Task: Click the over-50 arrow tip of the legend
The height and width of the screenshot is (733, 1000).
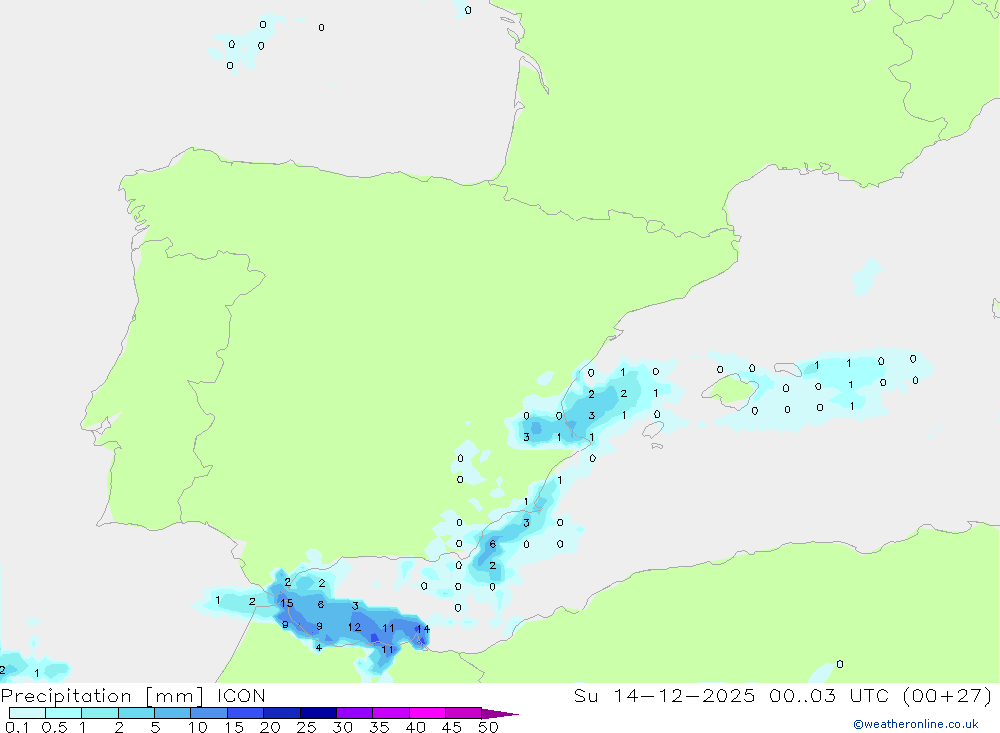Action: [x=500, y=713]
